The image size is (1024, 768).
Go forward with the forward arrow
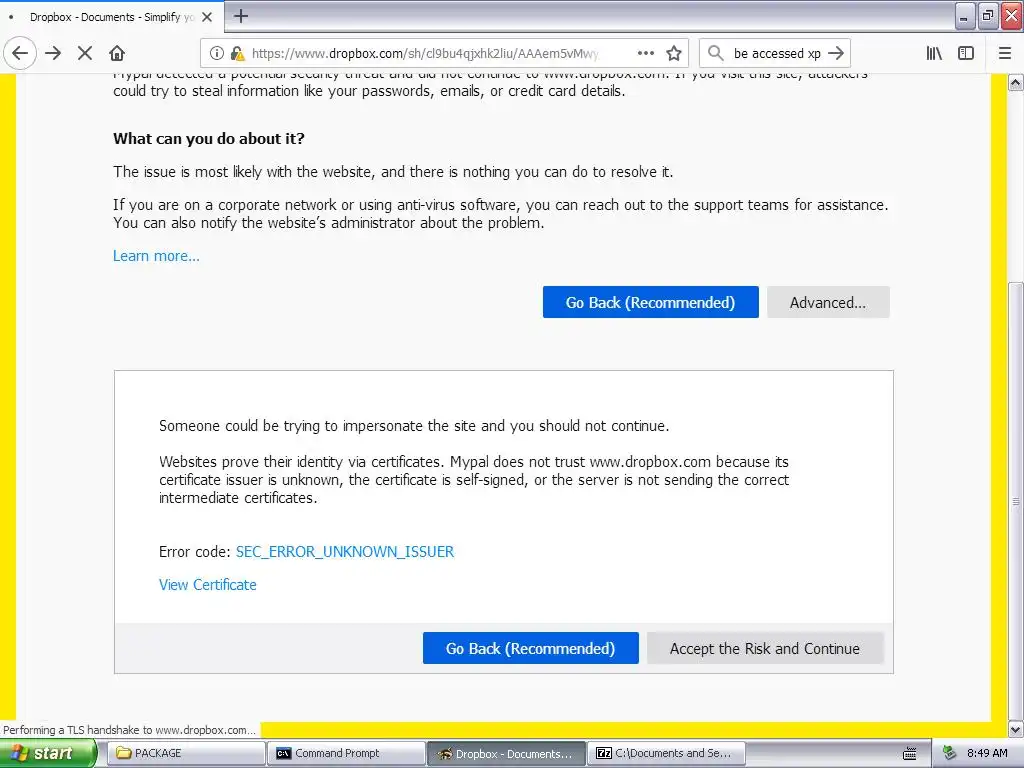click(53, 53)
